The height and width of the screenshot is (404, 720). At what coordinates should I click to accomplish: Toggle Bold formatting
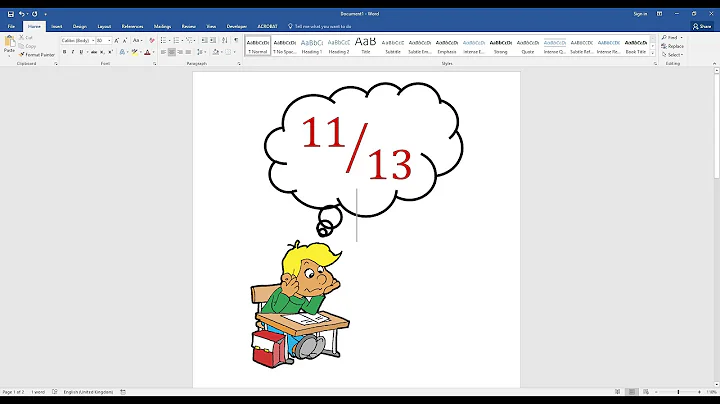click(x=64, y=52)
